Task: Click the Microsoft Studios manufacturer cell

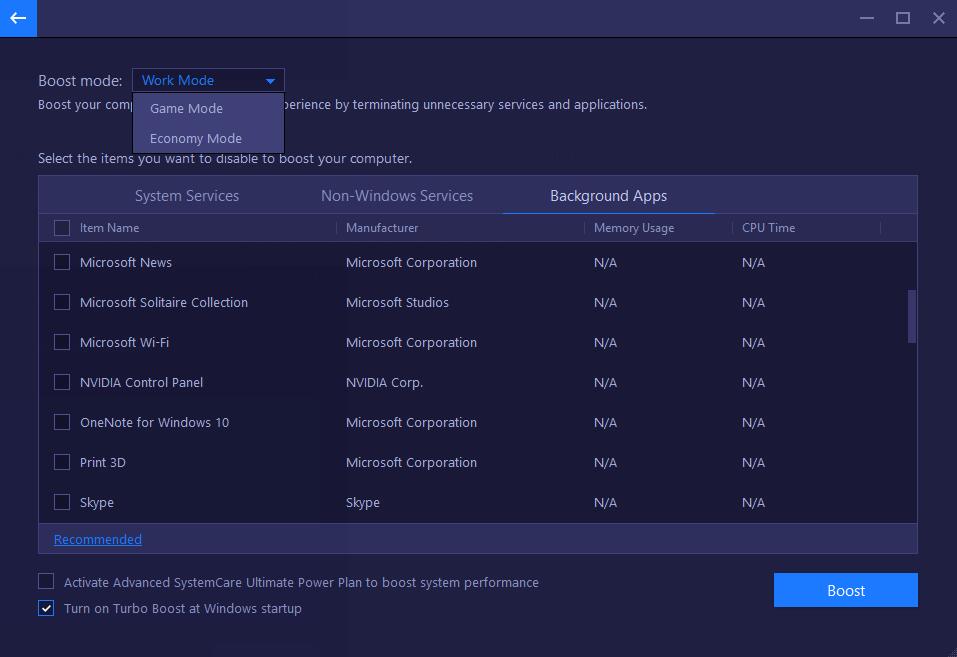Action: (397, 302)
